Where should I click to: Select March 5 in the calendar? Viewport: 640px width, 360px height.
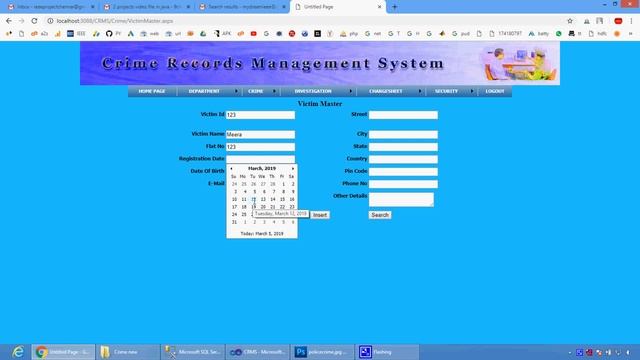(254, 192)
